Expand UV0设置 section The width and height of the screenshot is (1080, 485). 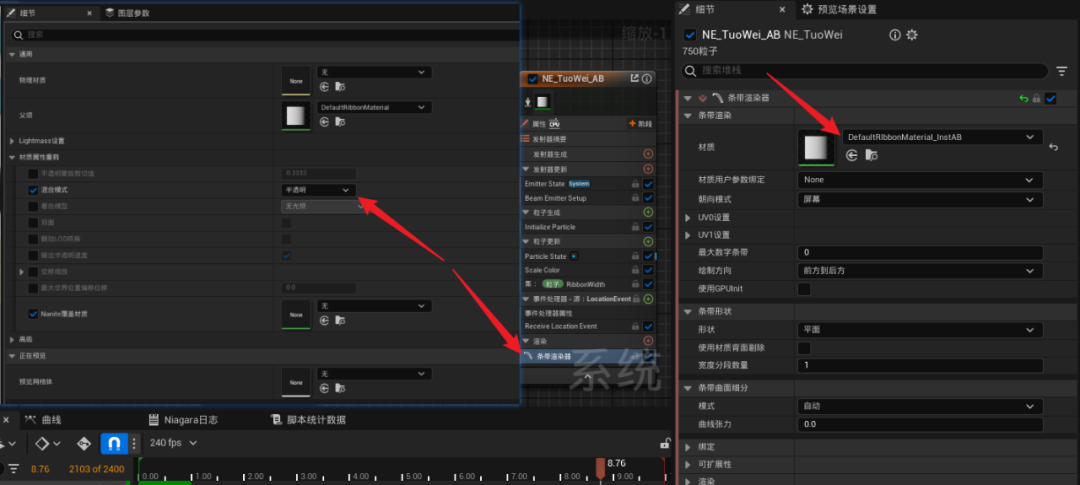click(x=688, y=218)
